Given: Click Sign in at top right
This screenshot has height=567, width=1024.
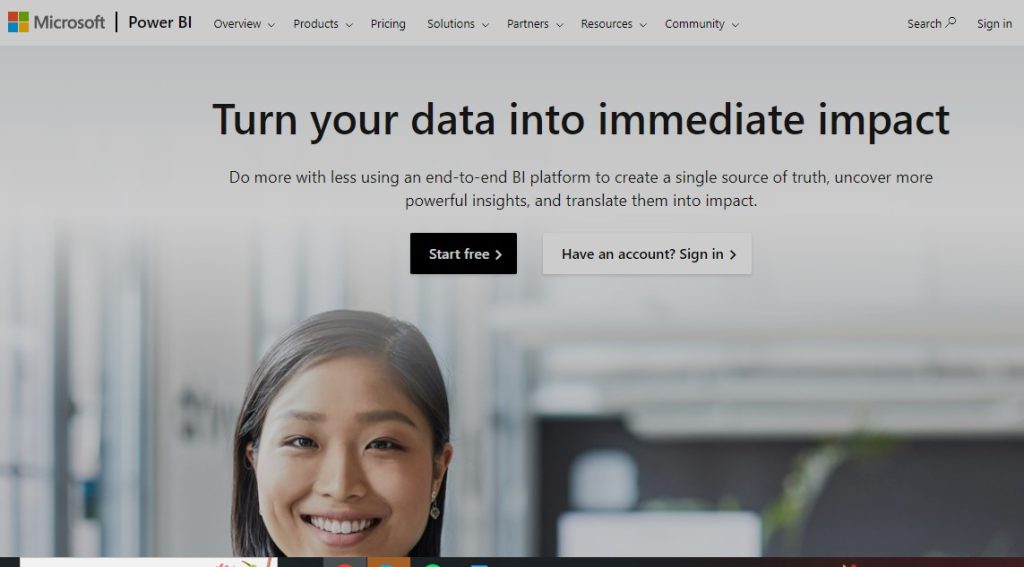Looking at the screenshot, I should click(x=994, y=24).
